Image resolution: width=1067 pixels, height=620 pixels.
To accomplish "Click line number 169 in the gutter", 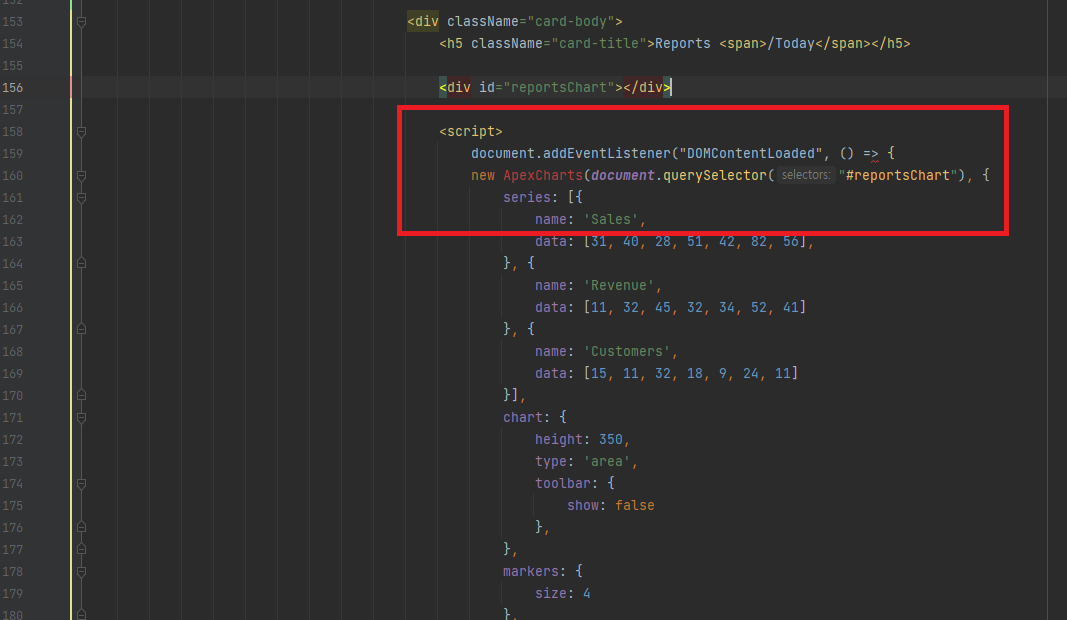I will (12, 374).
